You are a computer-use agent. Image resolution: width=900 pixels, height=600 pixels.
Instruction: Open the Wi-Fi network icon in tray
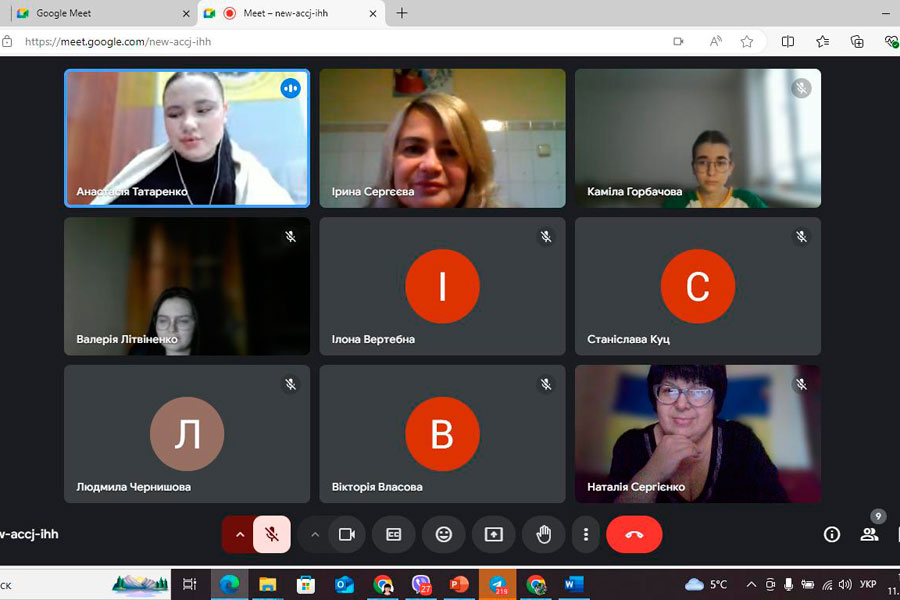[x=827, y=584]
